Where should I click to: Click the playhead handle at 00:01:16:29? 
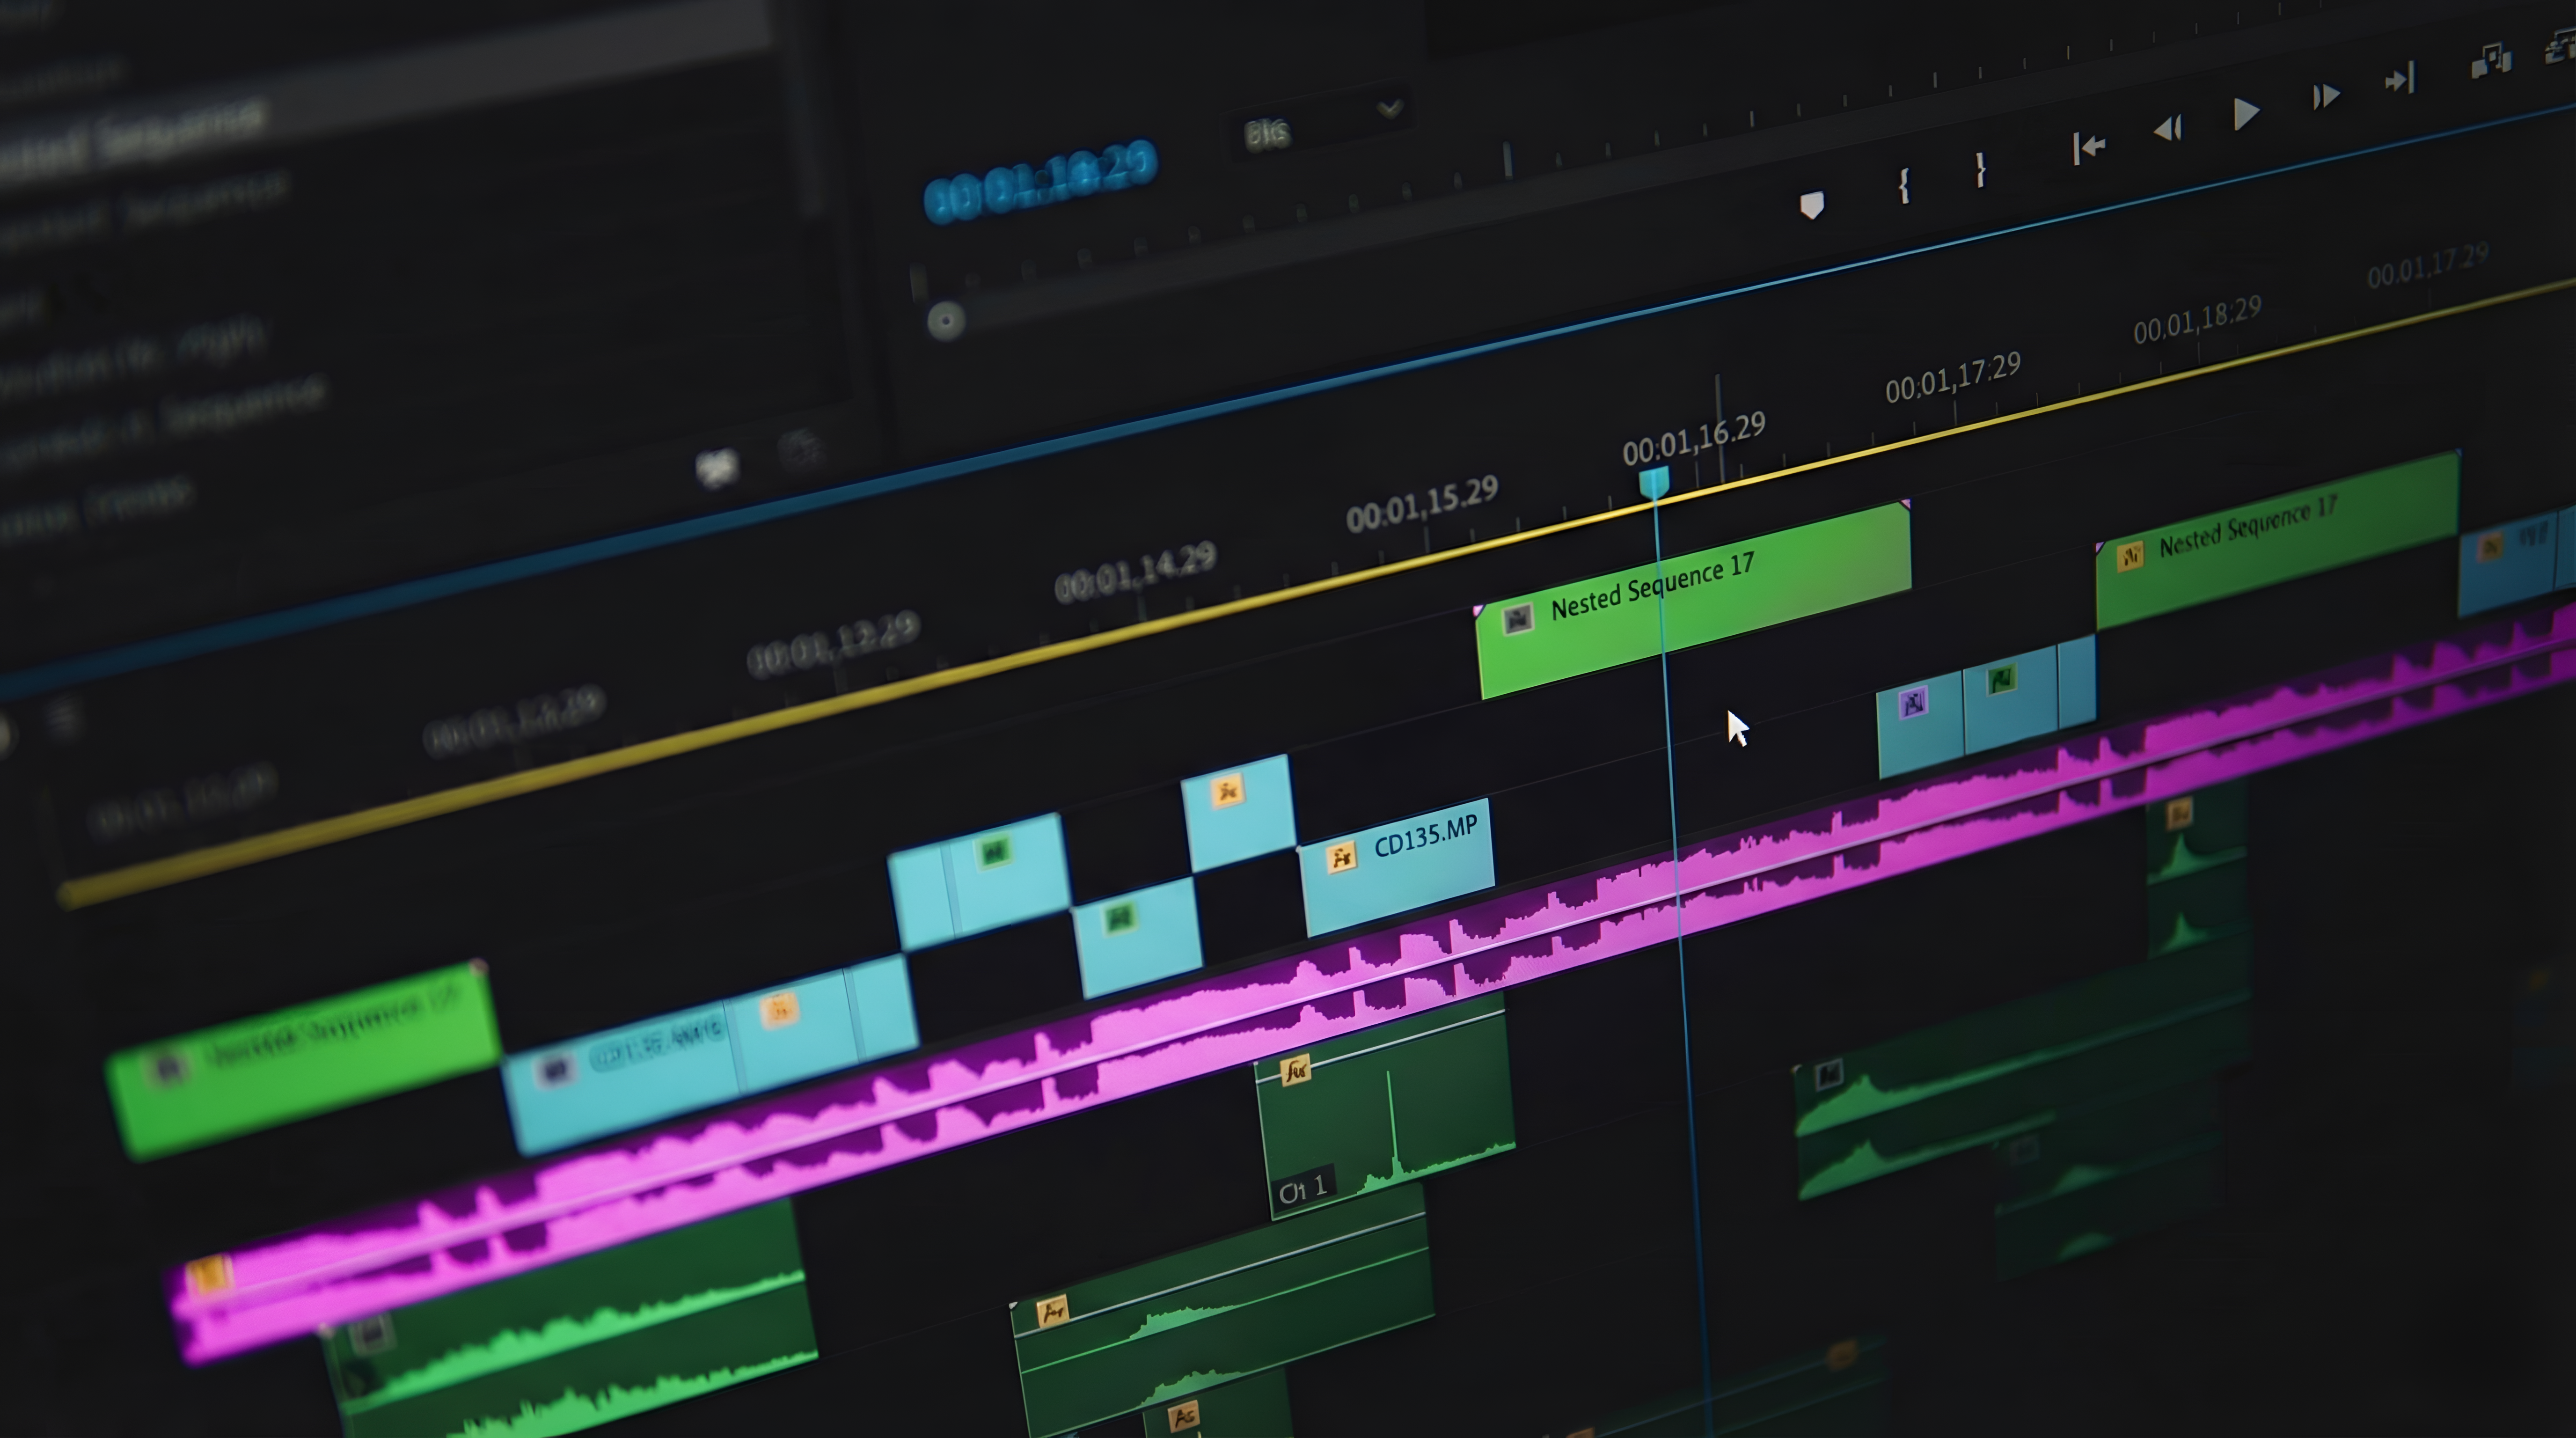1654,483
